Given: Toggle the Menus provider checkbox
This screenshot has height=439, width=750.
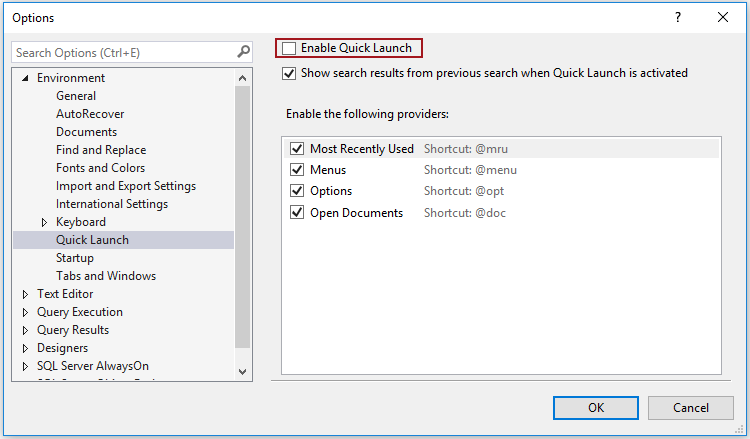Looking at the screenshot, I should 297,170.
